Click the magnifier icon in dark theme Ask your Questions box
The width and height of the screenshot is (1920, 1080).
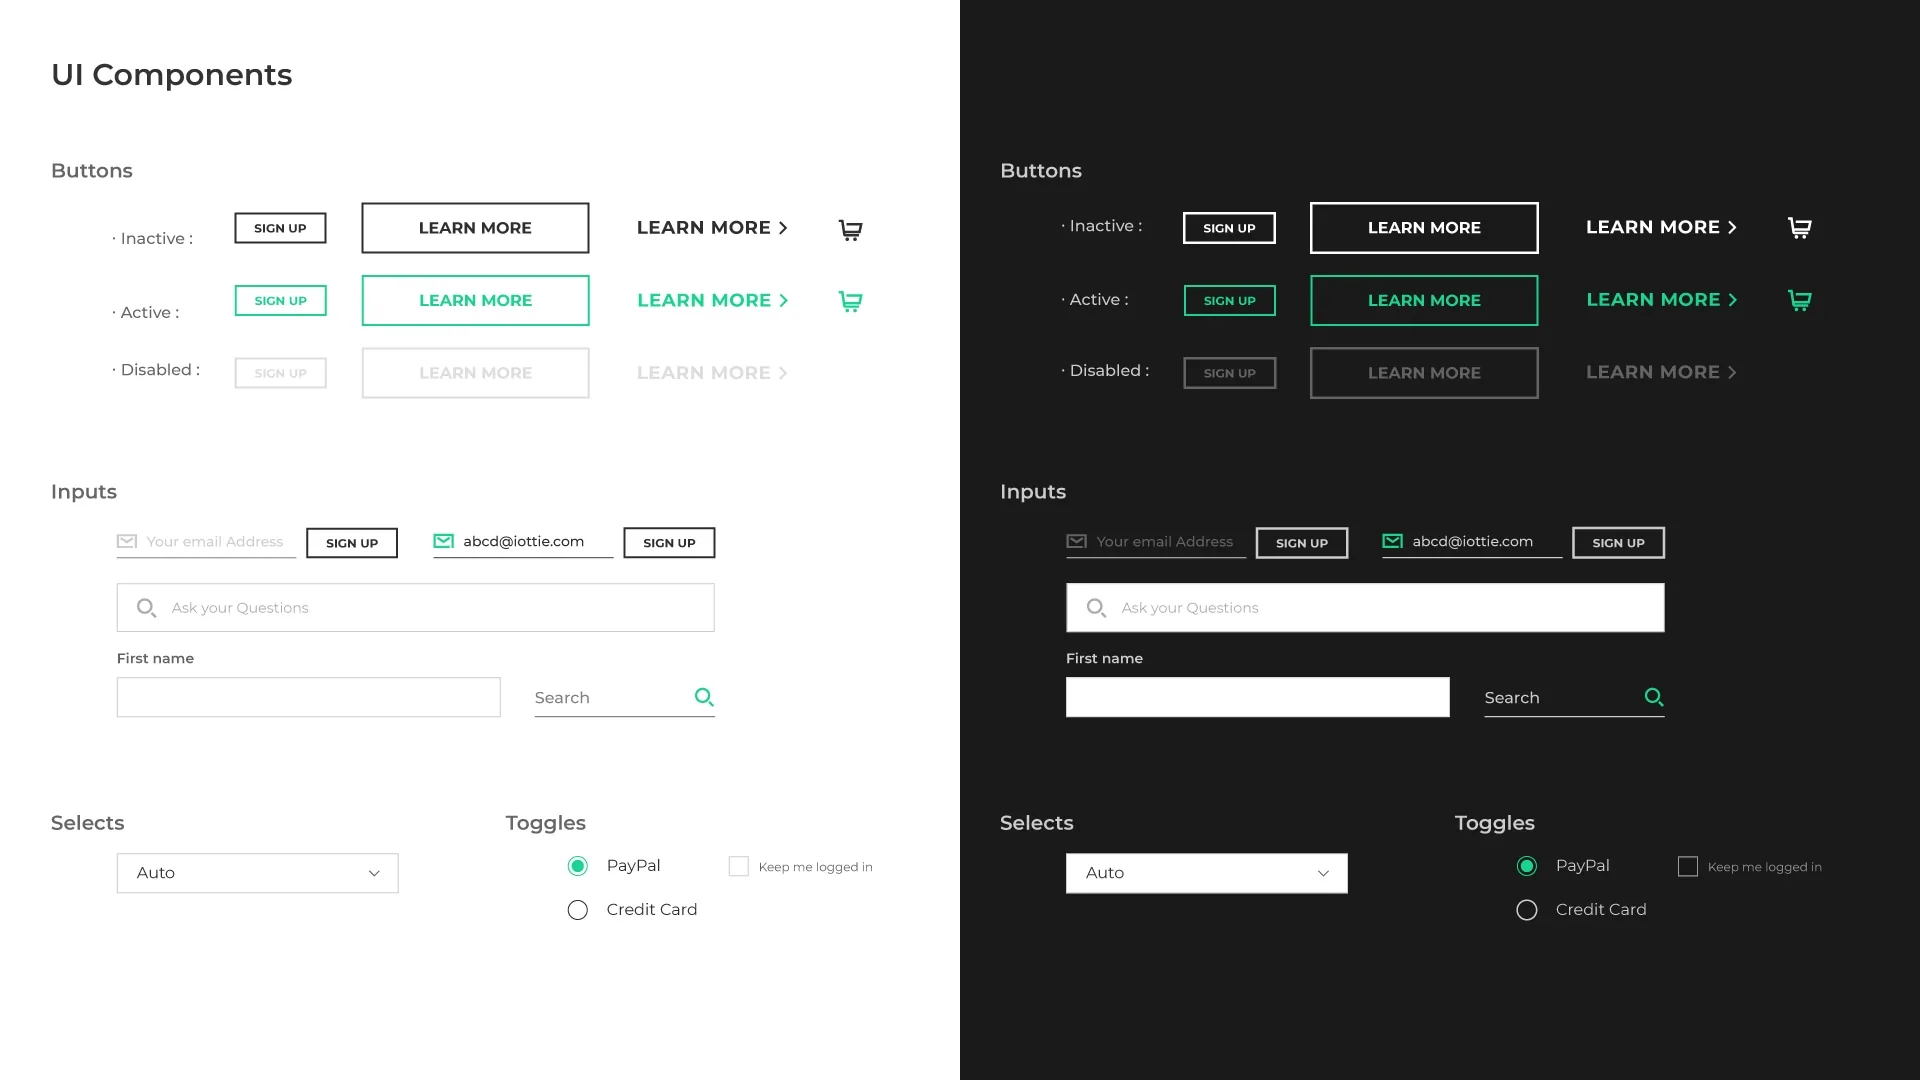(x=1096, y=608)
